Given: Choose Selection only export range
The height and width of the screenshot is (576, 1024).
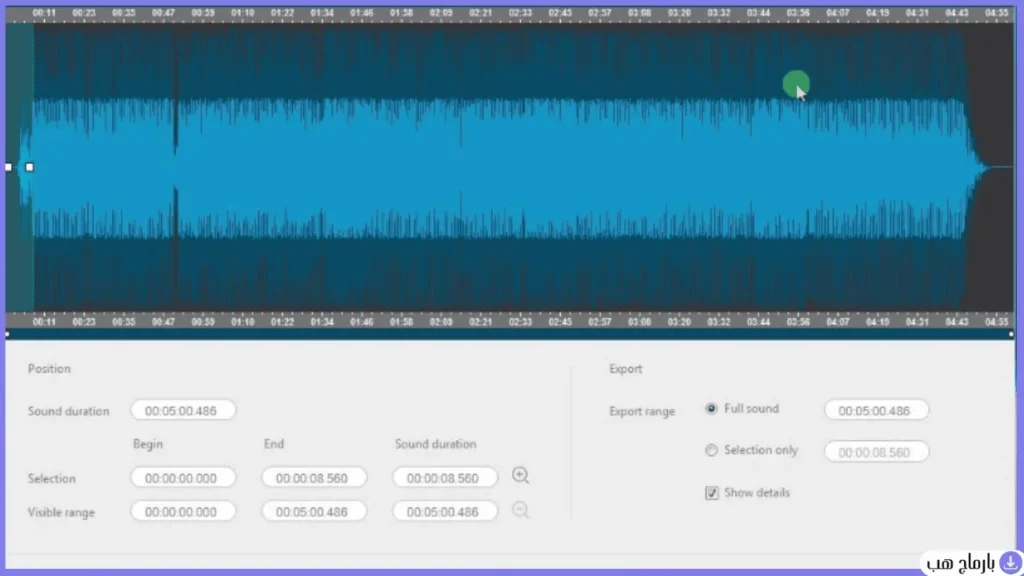Looking at the screenshot, I should tap(711, 450).
